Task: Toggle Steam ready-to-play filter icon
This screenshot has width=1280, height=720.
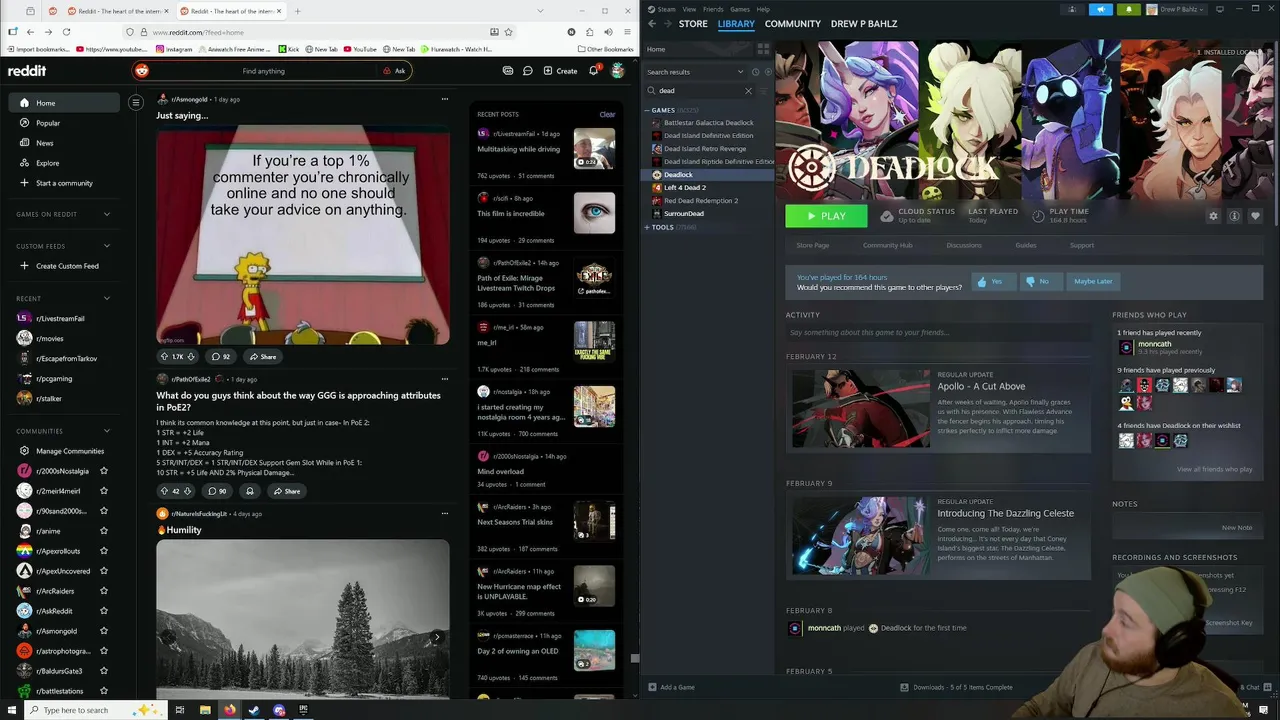Action: click(x=768, y=72)
